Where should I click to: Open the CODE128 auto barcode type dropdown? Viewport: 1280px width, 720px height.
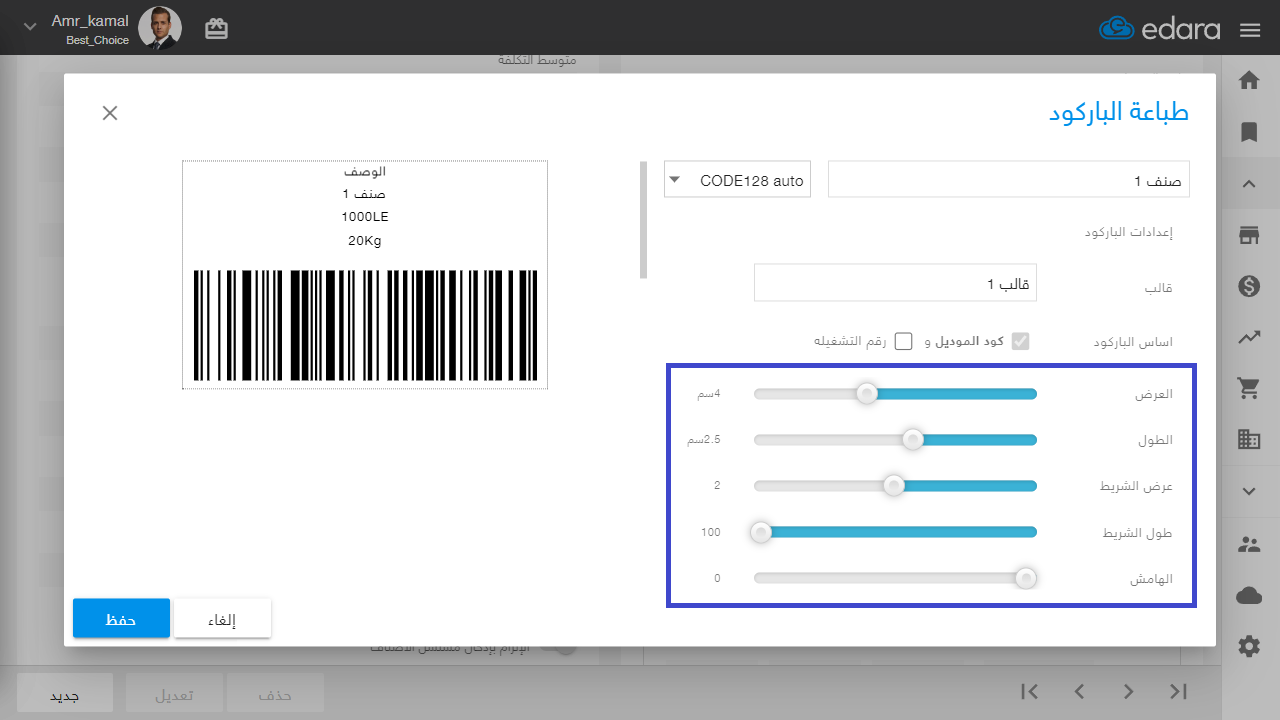(737, 180)
